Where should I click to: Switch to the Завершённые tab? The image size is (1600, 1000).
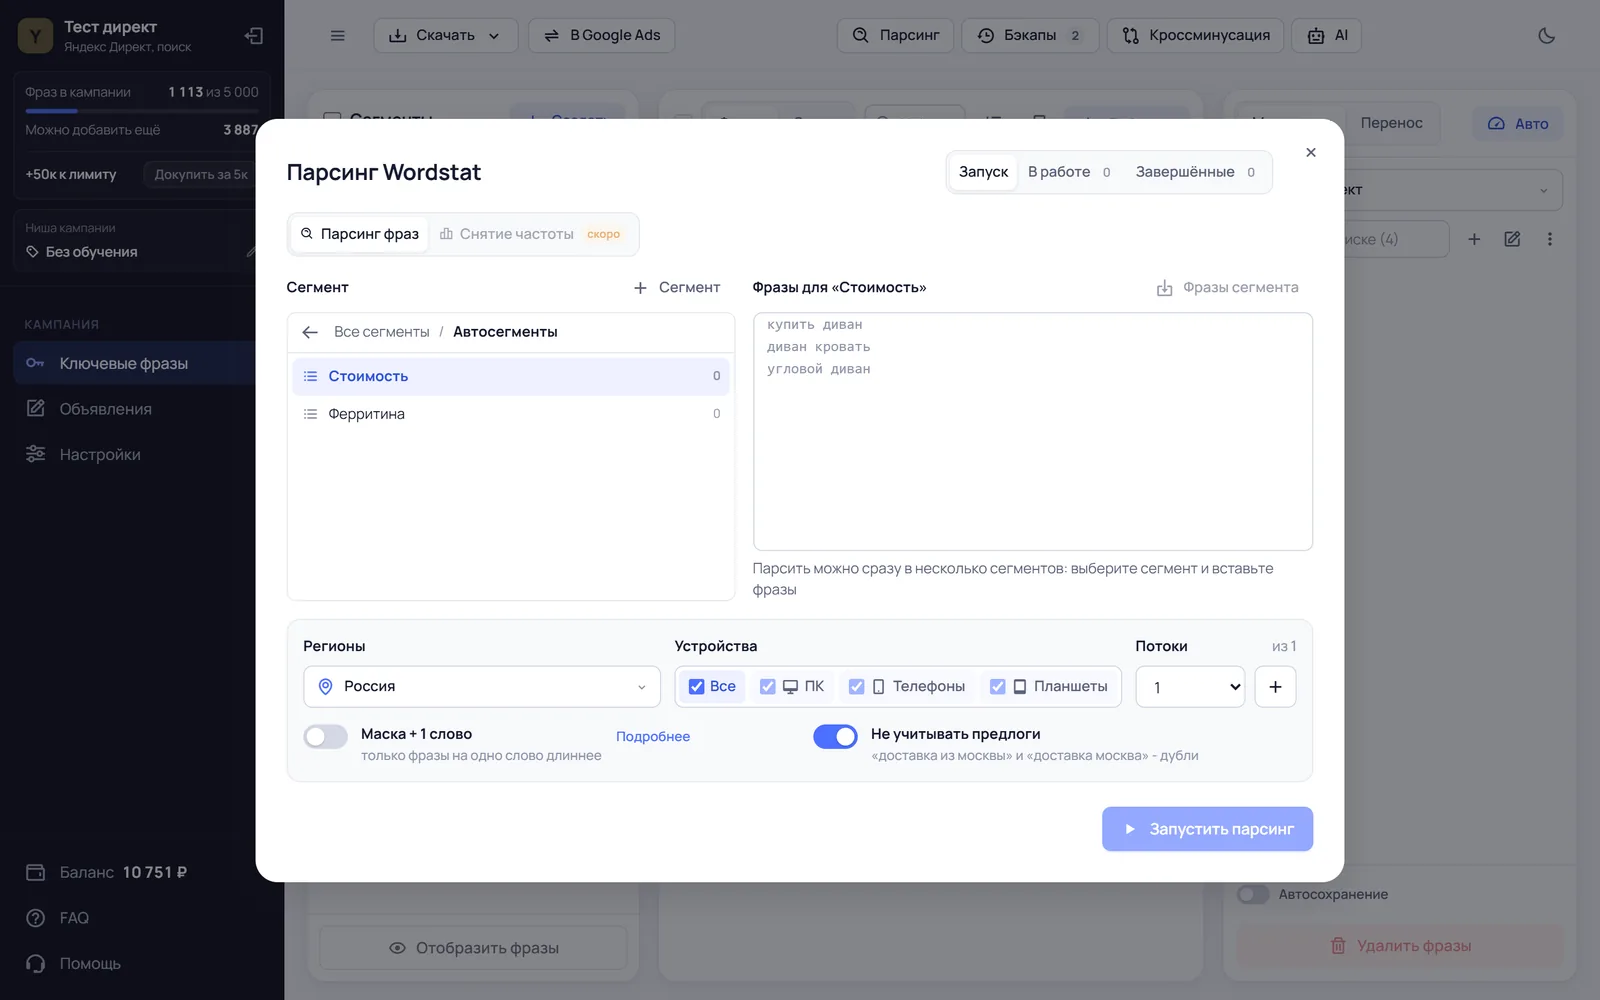(x=1195, y=172)
